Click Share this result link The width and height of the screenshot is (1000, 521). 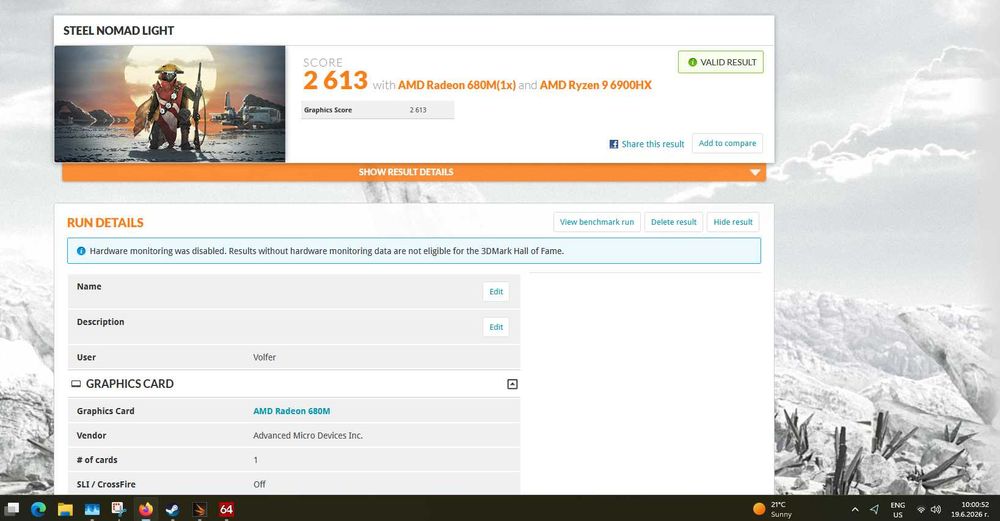[x=652, y=144]
